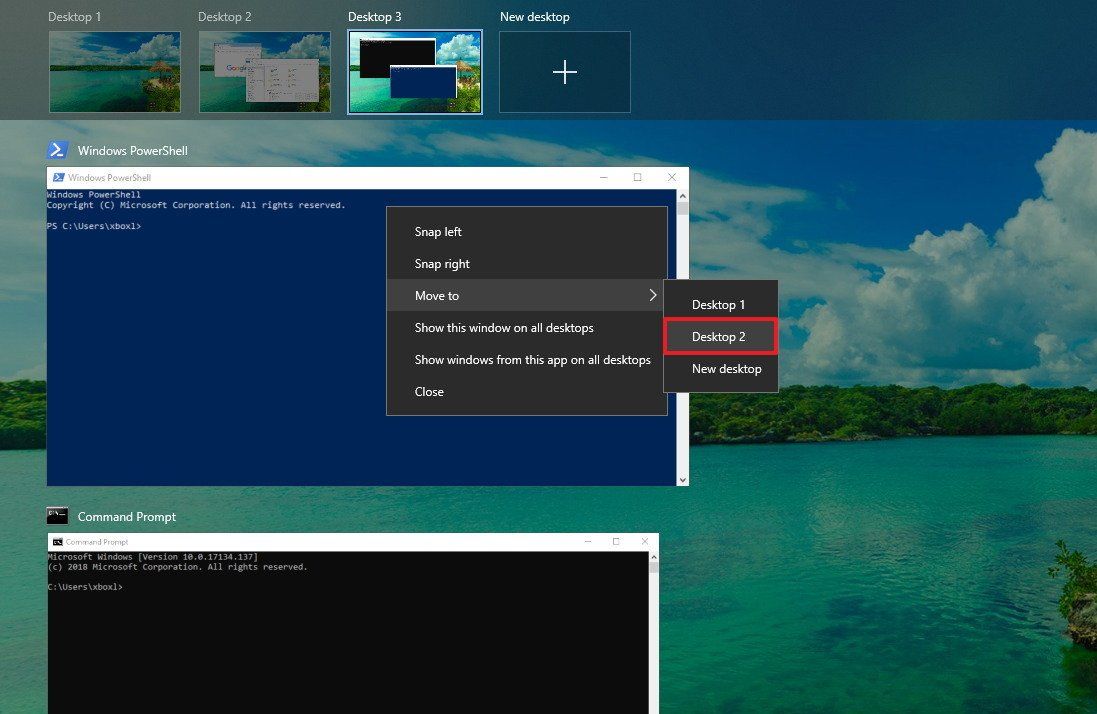This screenshot has width=1097, height=714.
Task: Click the PowerShell scrollbar down arrow
Action: click(x=683, y=480)
